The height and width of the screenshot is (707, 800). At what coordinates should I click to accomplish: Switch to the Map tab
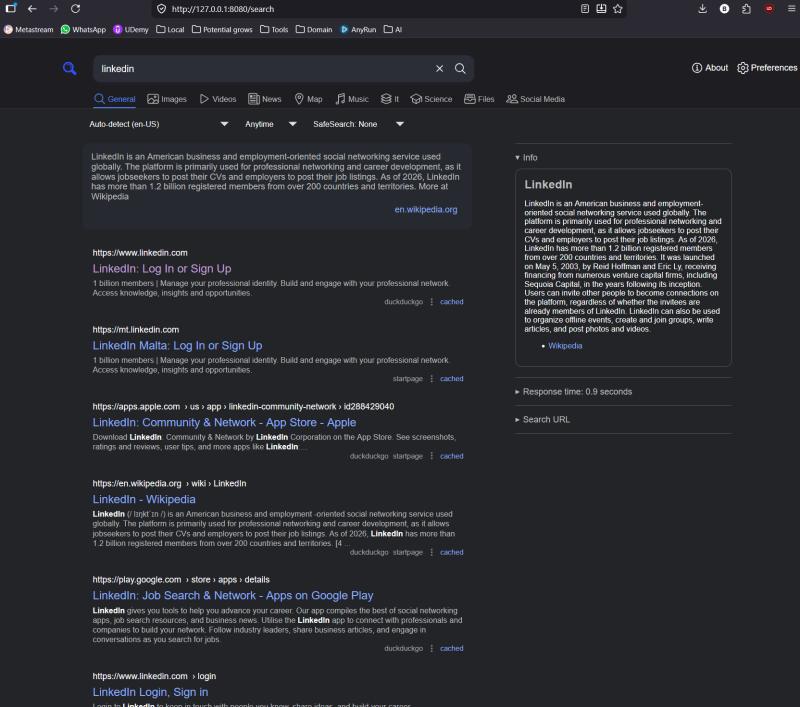point(309,99)
